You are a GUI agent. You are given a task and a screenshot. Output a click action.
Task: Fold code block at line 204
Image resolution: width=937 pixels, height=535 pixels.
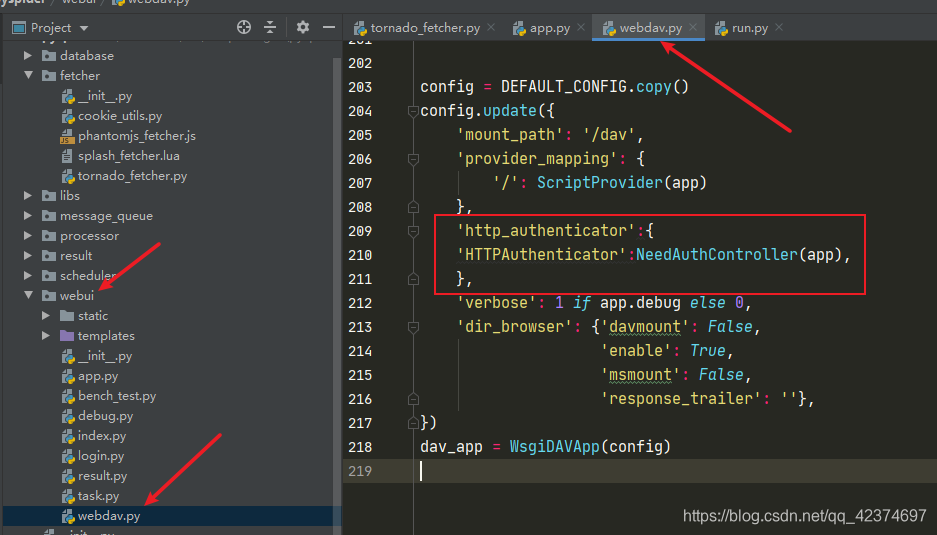413,111
